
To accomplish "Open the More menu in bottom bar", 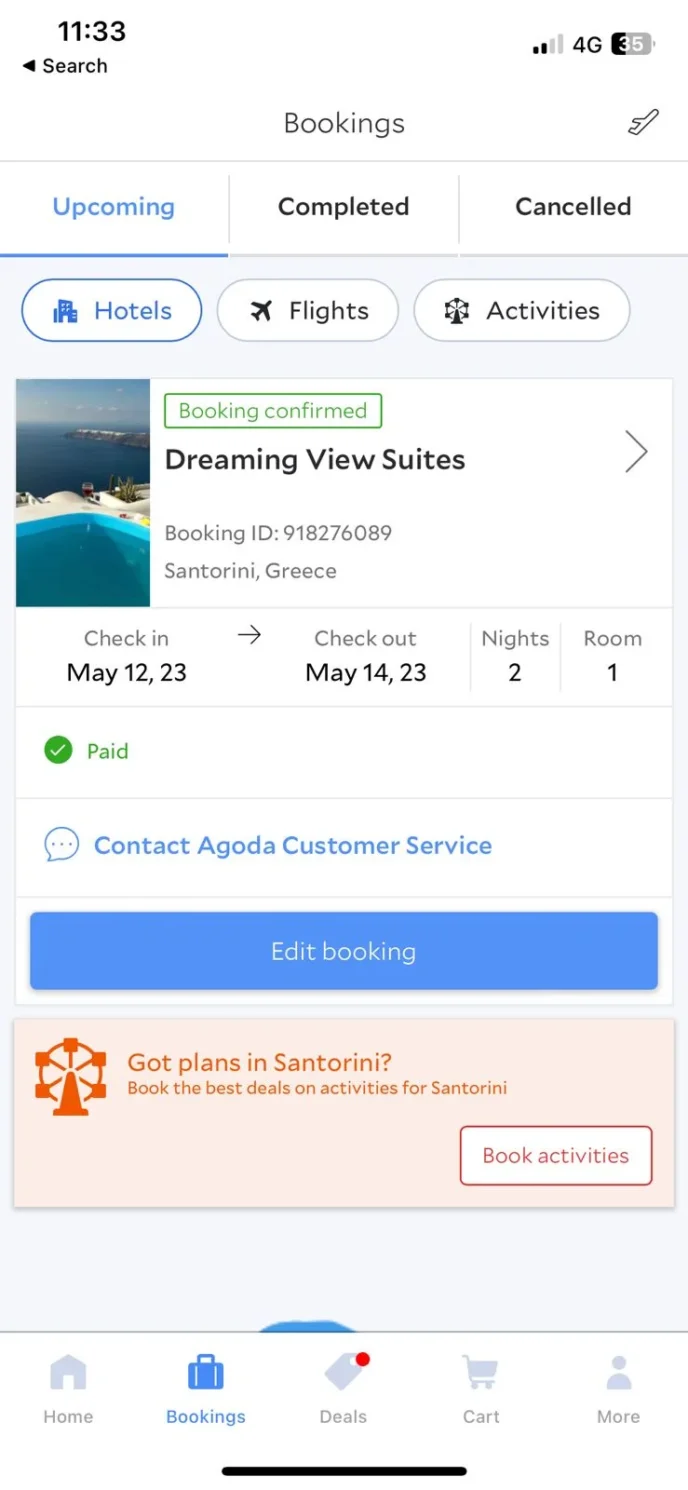I will [617, 1385].
